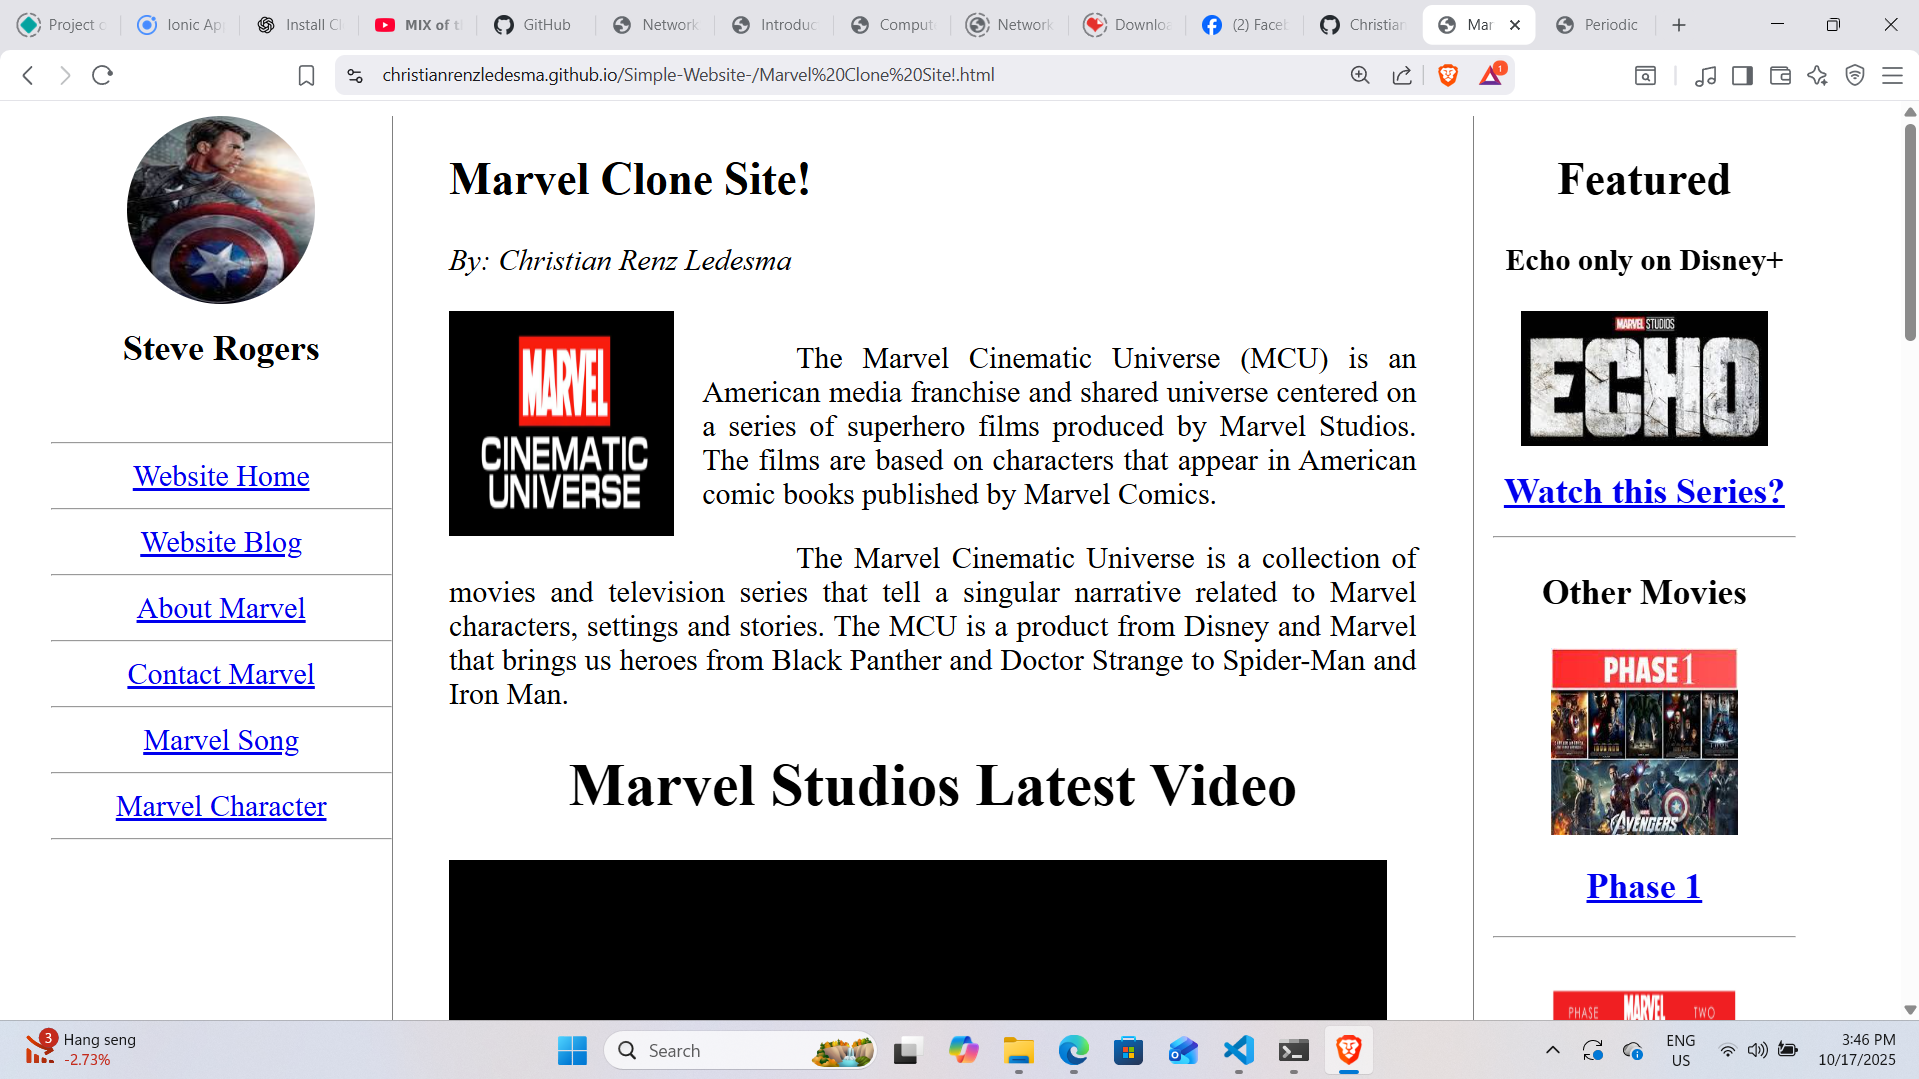The width and height of the screenshot is (1919, 1079).
Task: Close the active Marvel tab
Action: tap(1515, 25)
